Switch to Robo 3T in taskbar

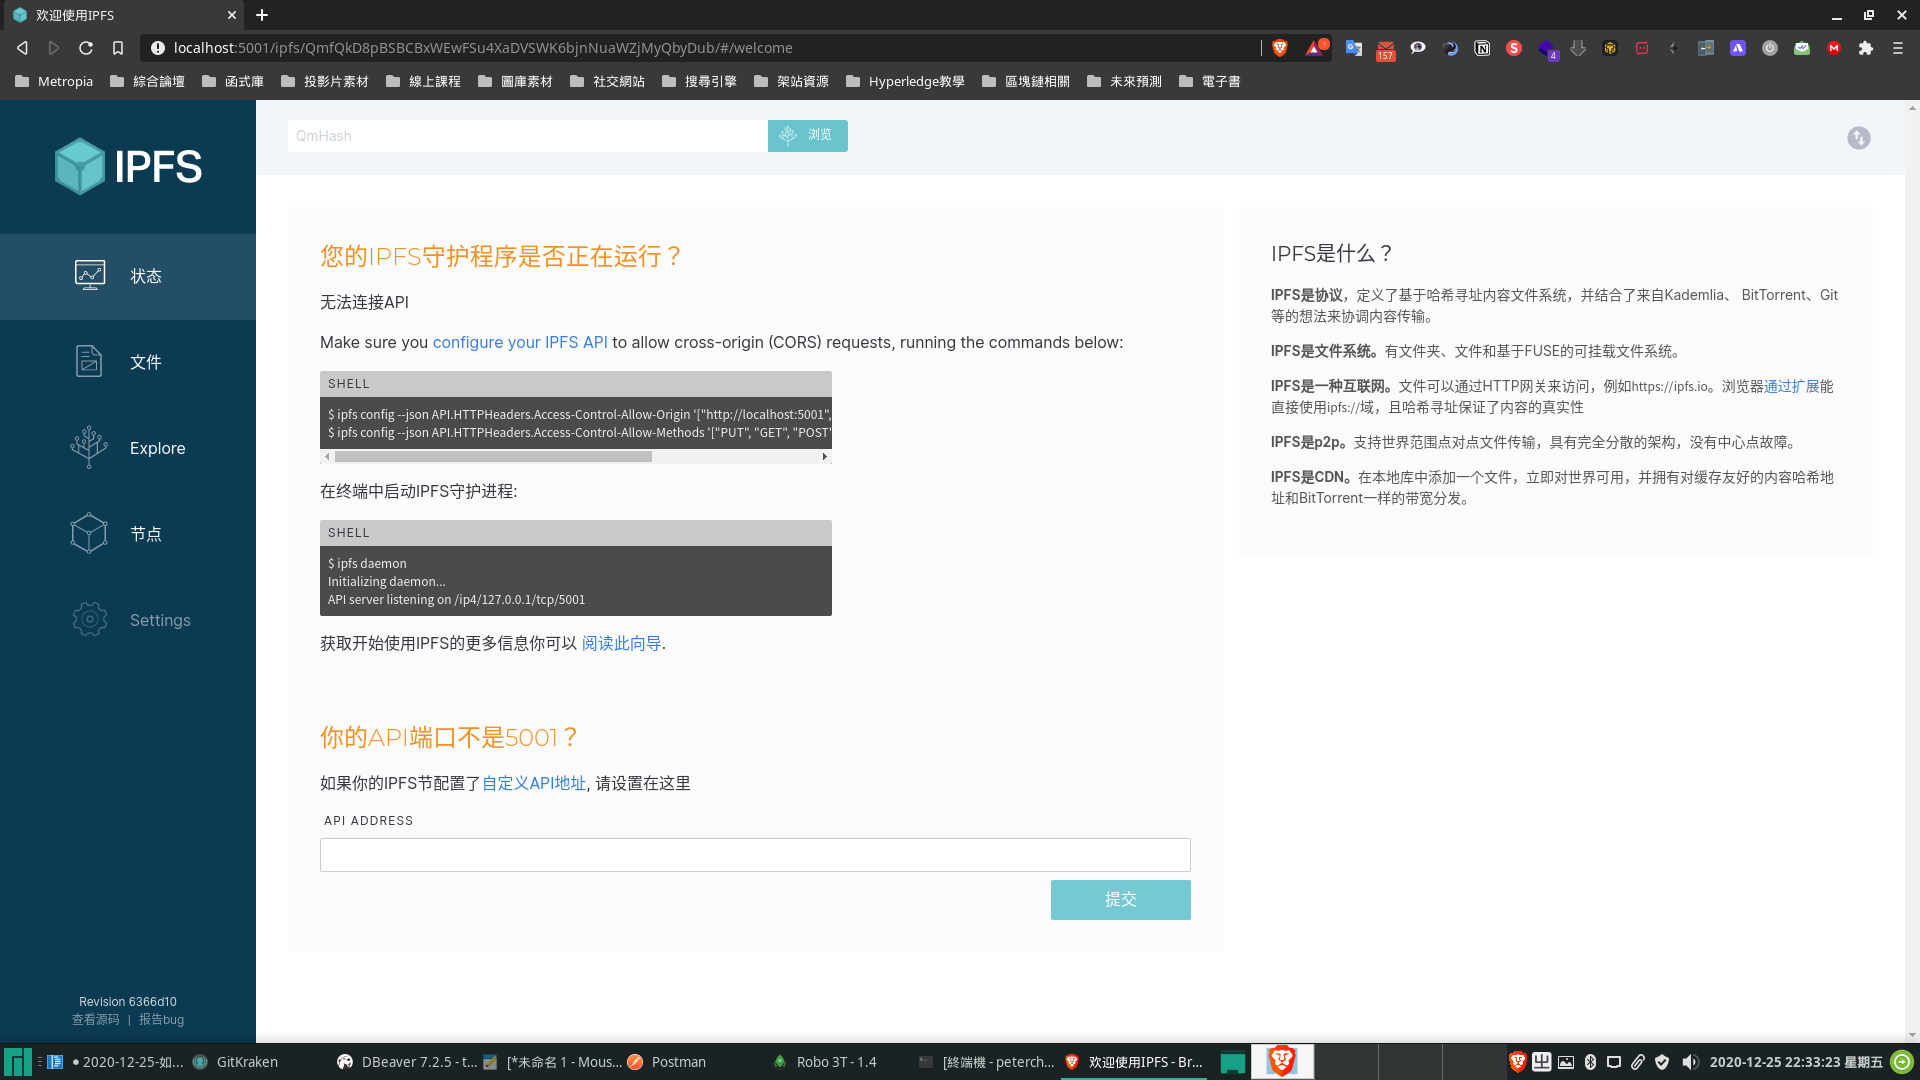(x=825, y=1062)
